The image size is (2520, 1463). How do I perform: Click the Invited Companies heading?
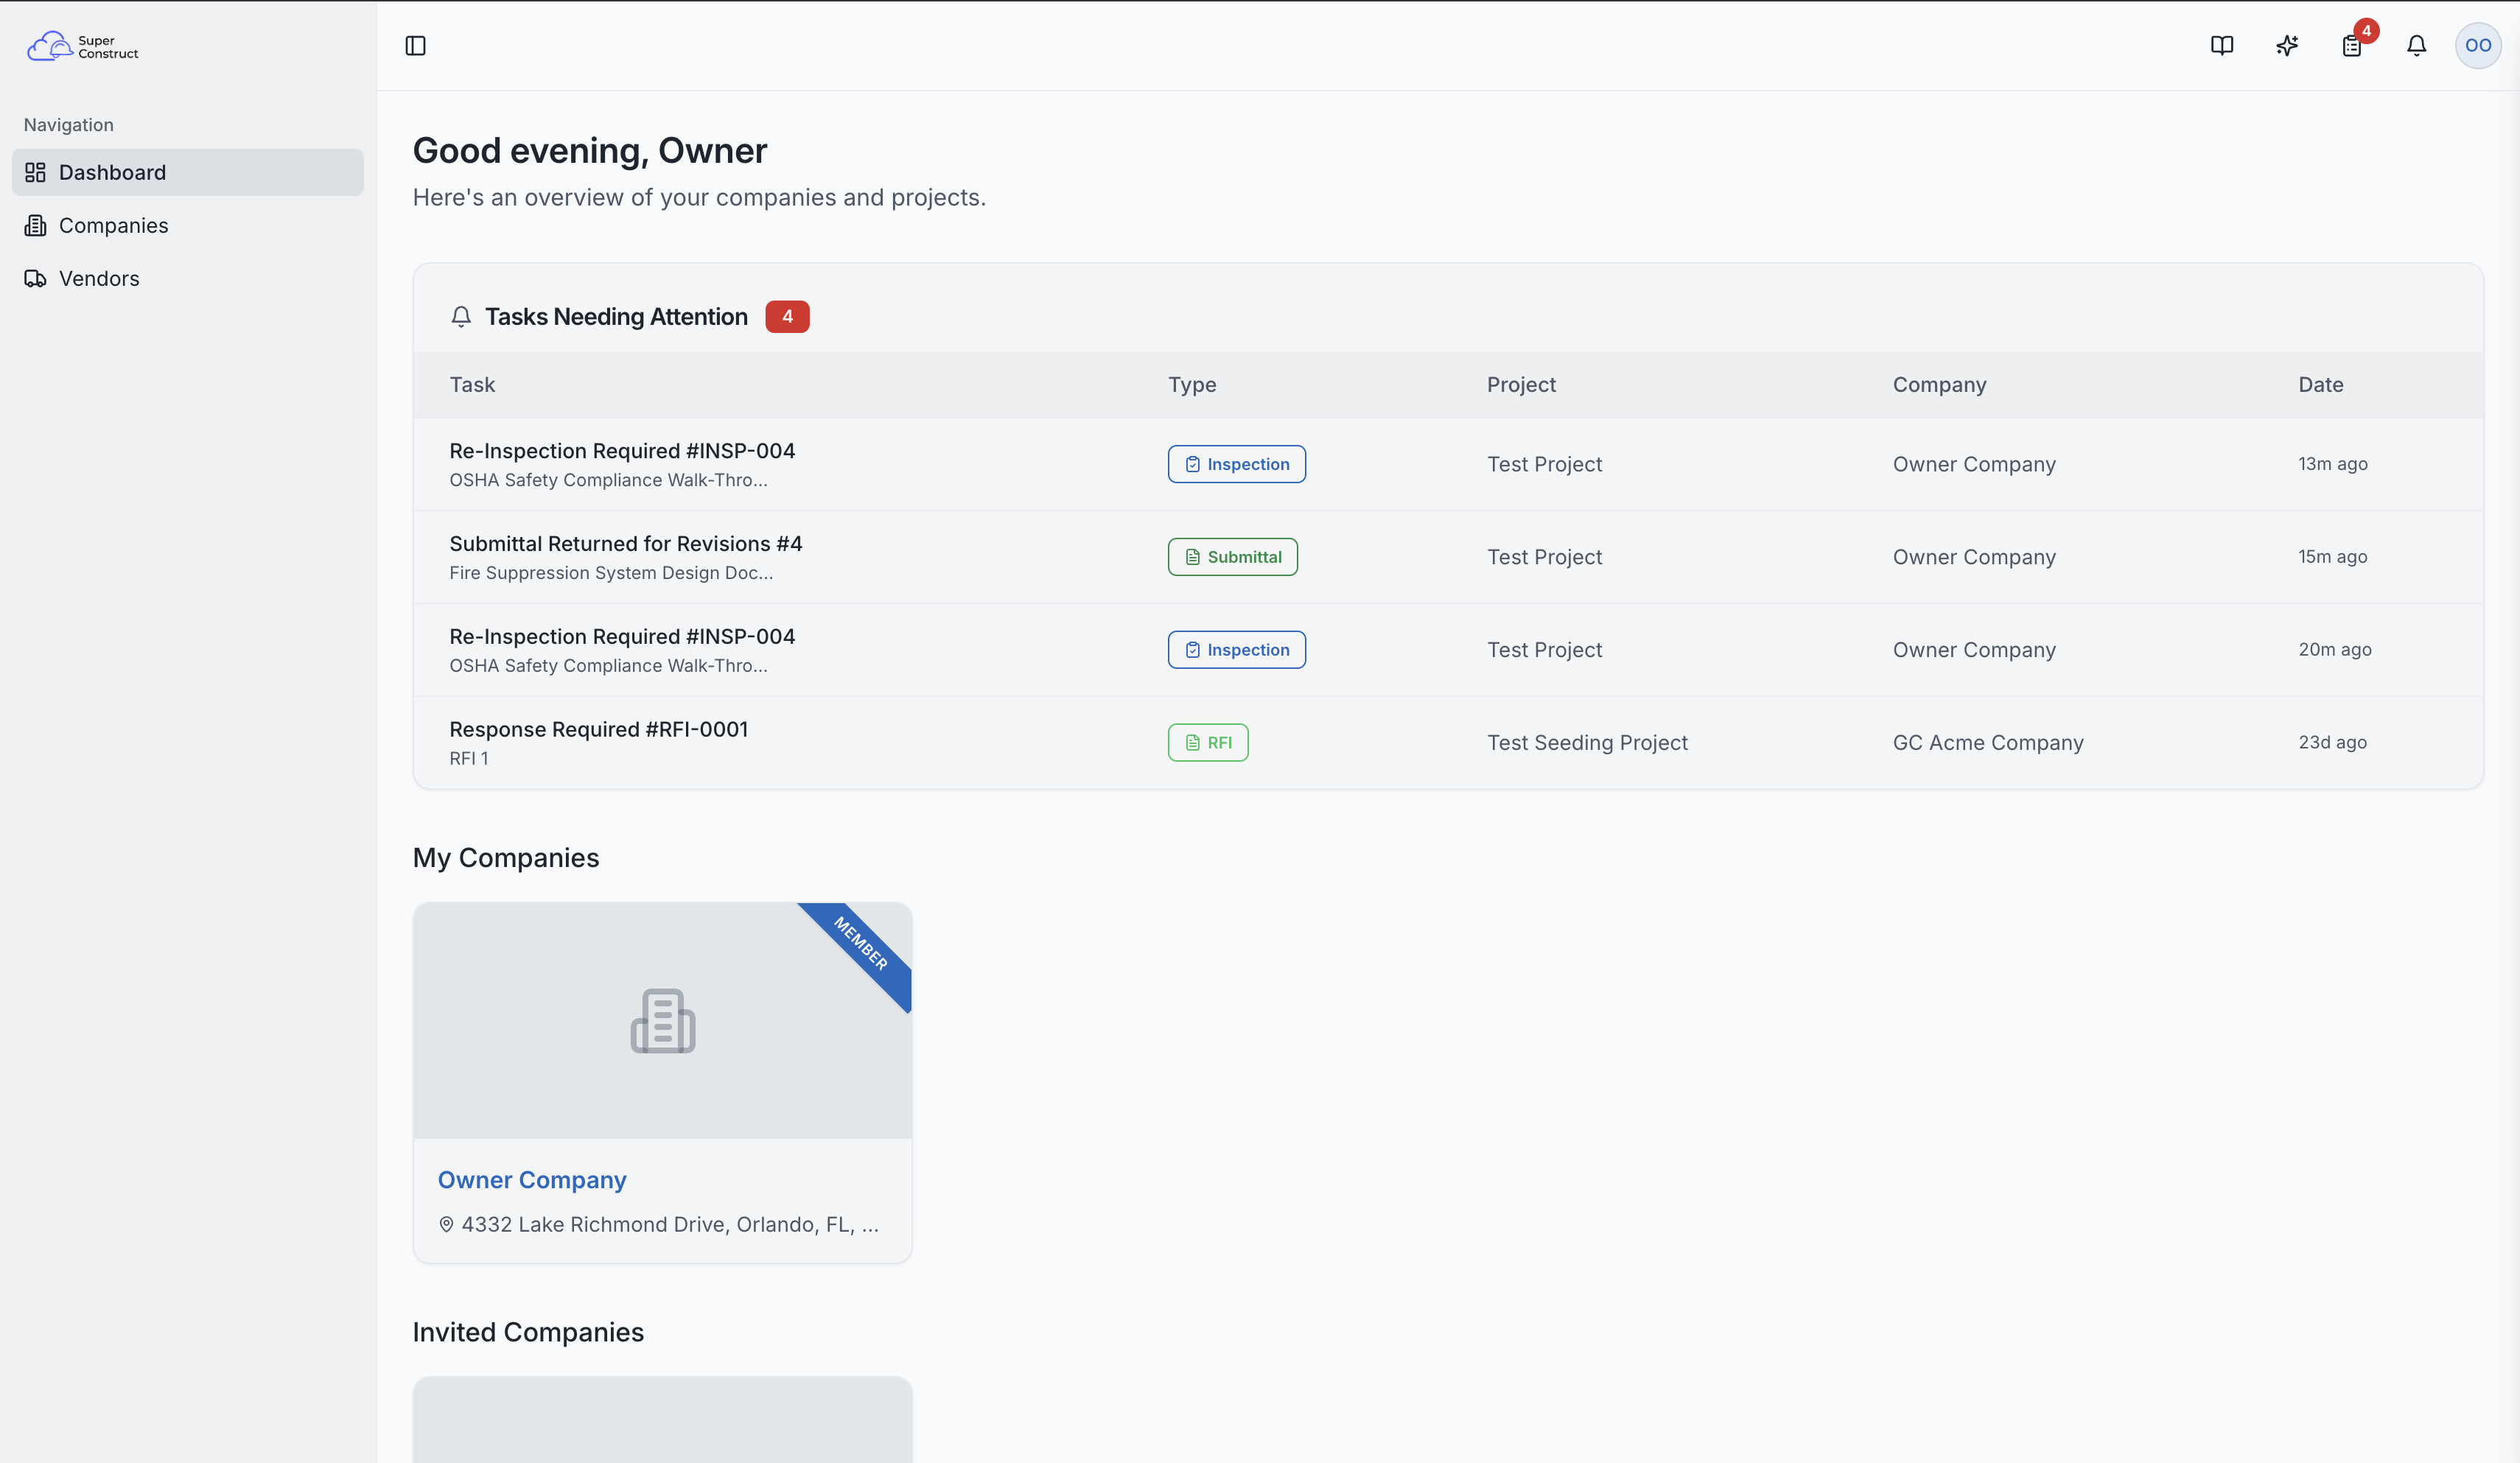coord(528,1333)
